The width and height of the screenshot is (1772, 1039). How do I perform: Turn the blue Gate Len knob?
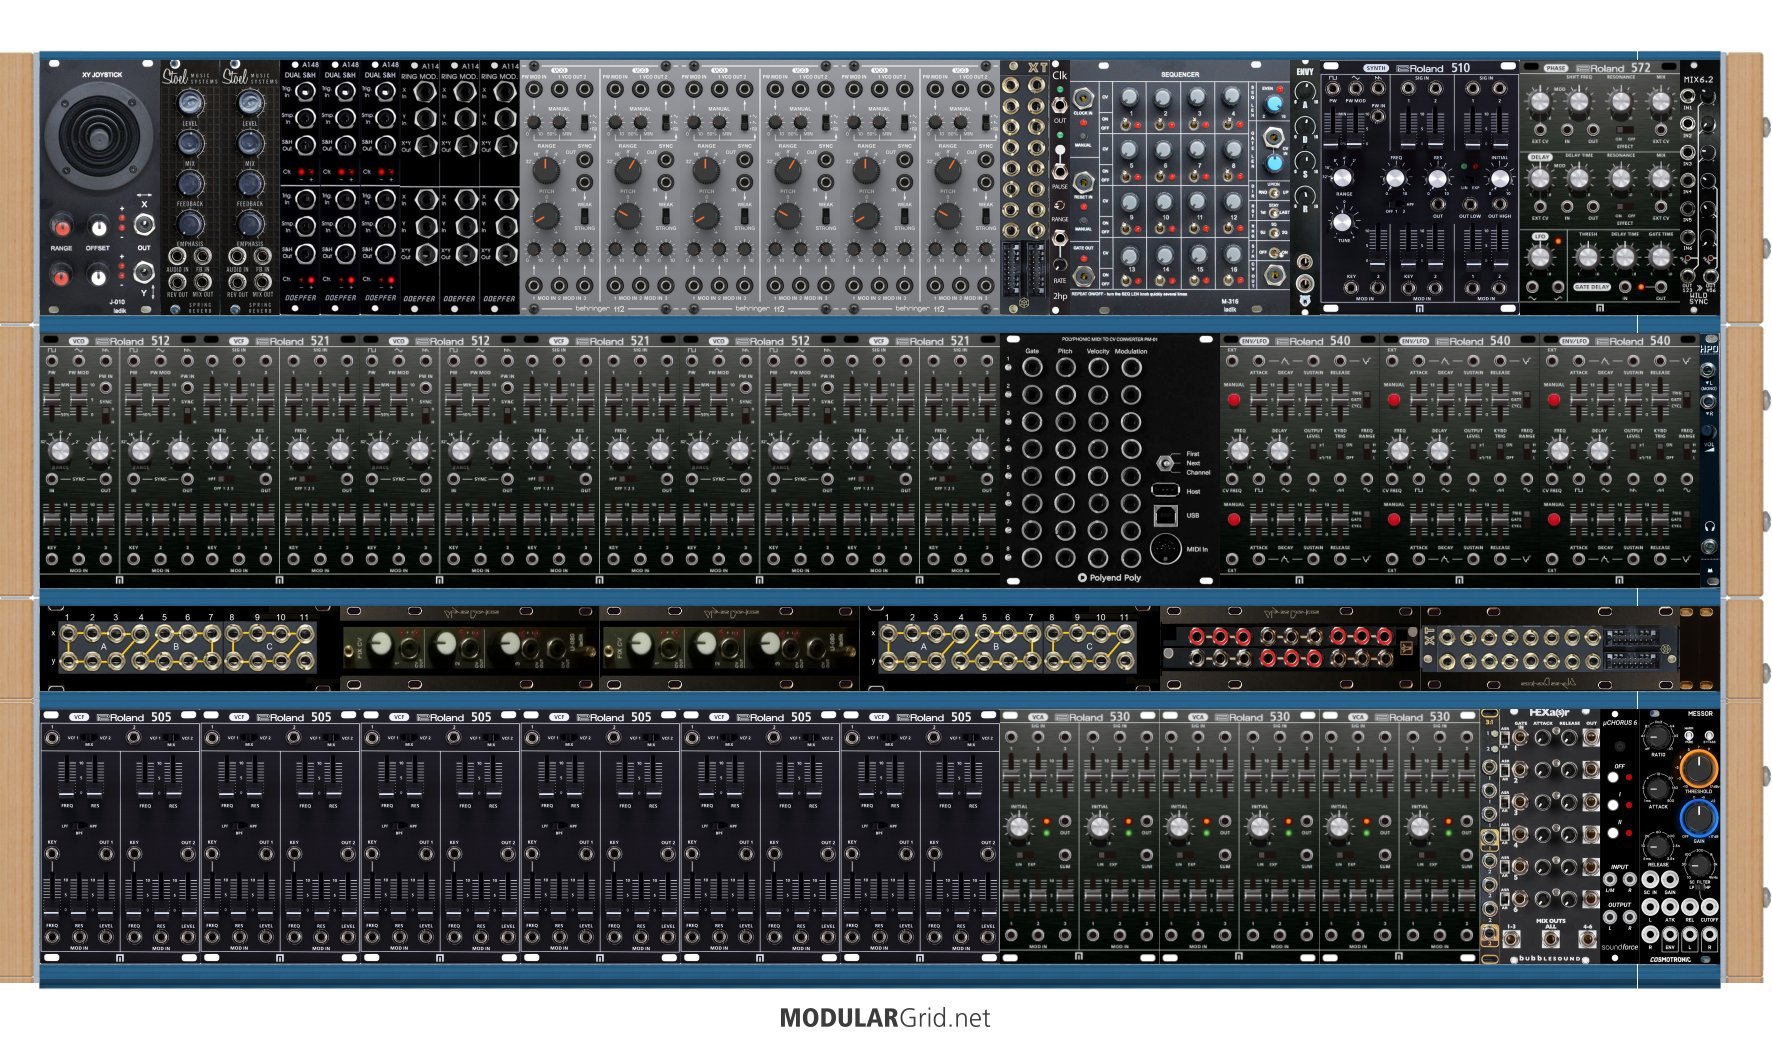1274,161
